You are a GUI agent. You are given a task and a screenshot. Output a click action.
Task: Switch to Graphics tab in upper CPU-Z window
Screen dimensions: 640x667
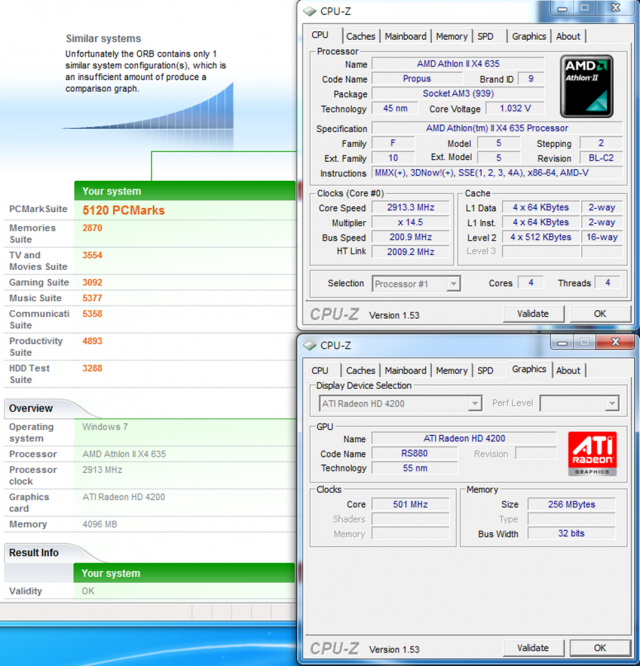529,37
